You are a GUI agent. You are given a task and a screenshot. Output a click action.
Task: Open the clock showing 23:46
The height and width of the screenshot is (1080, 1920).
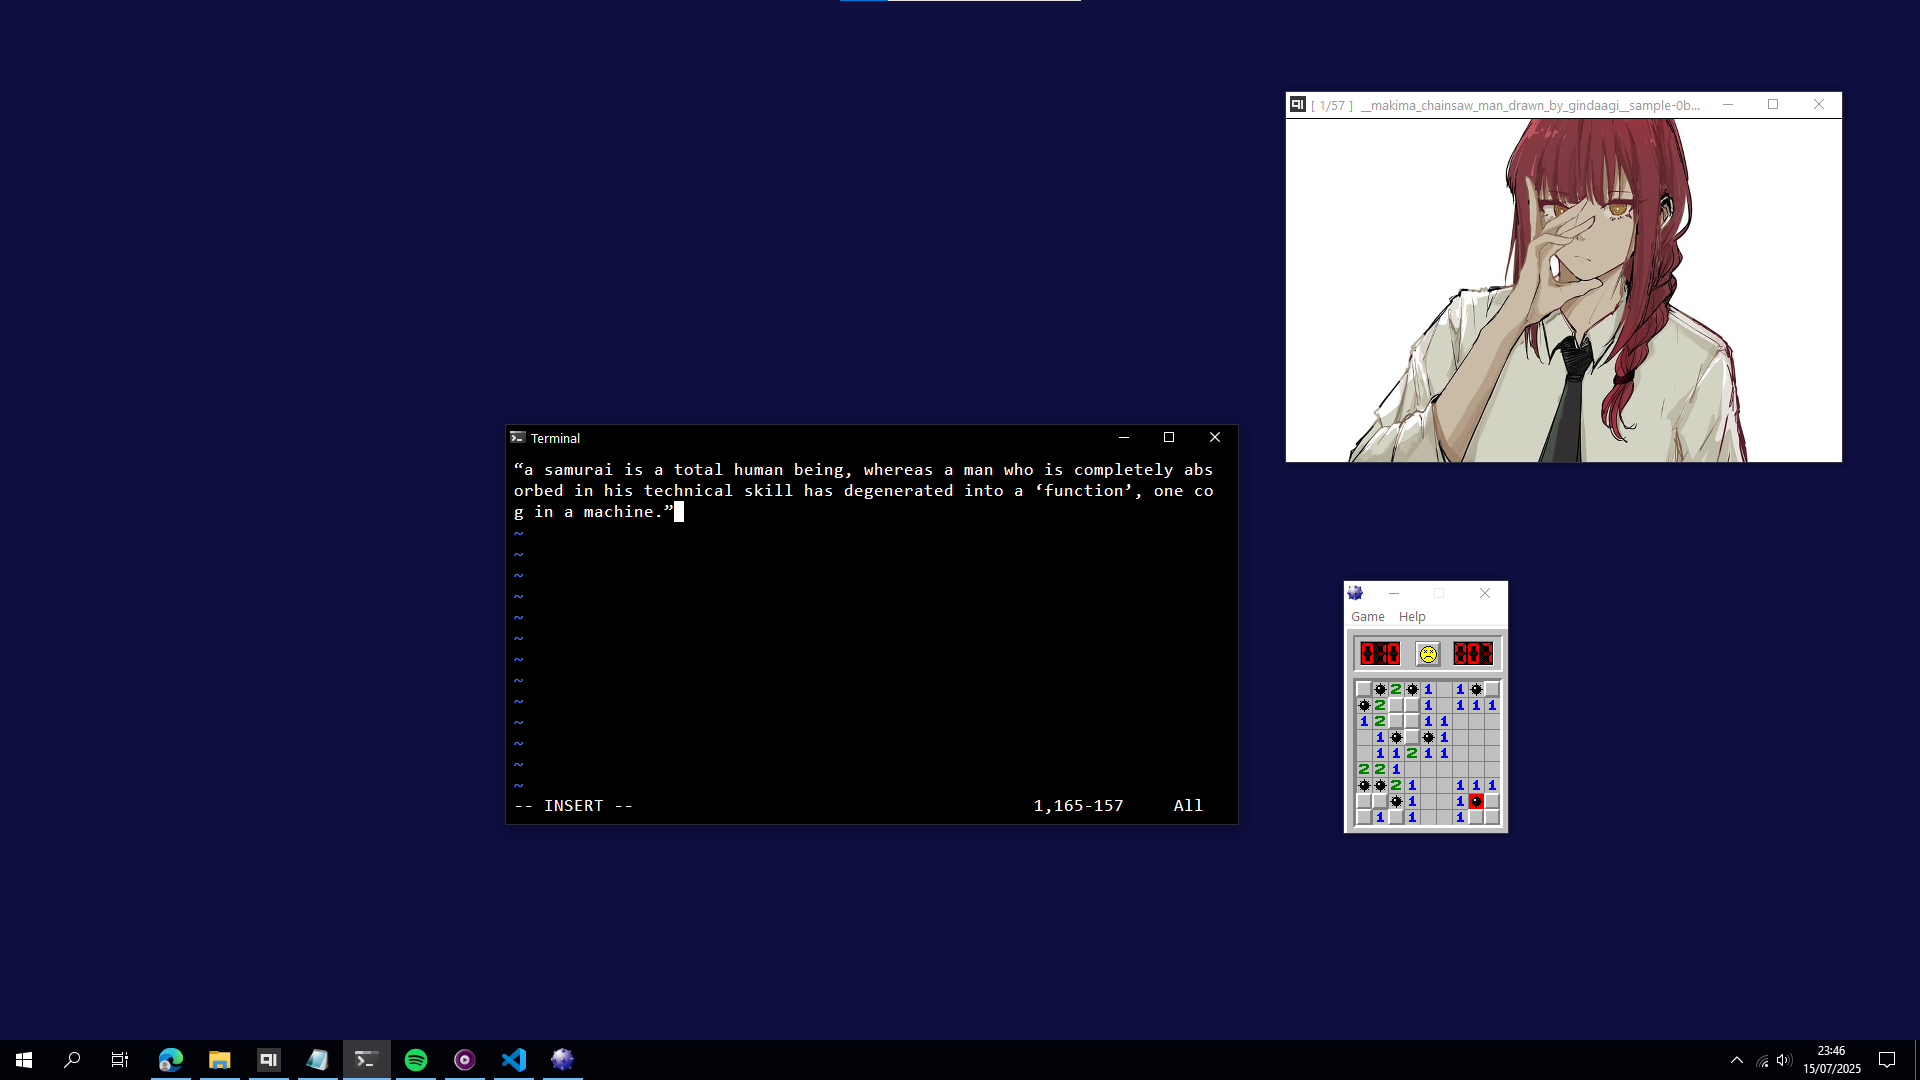(1832, 1060)
